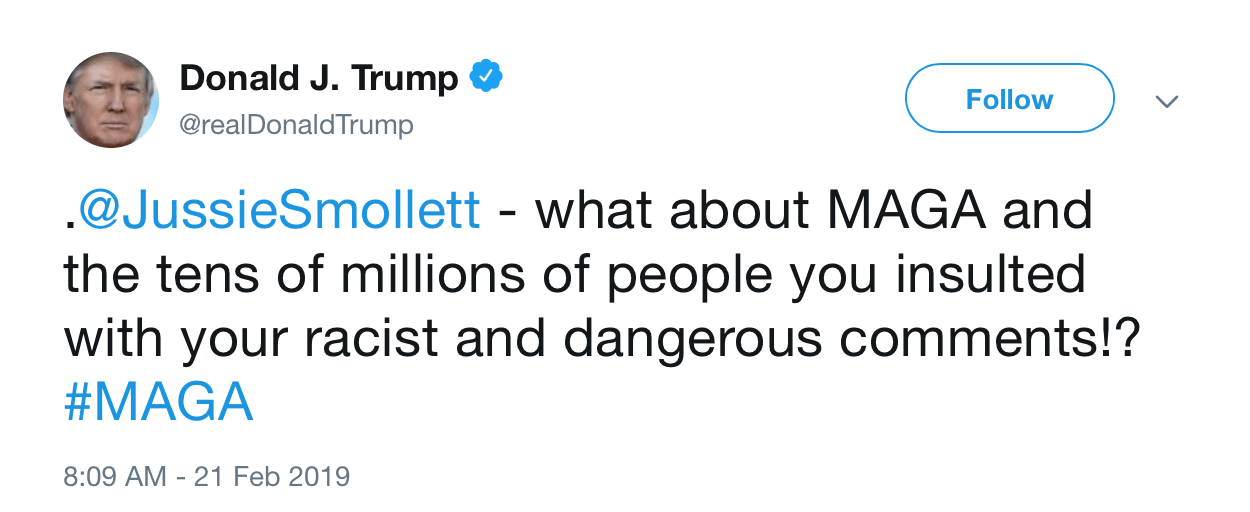1250x512 pixels.
Task: Open the profile avatar photo
Action: click(111, 100)
